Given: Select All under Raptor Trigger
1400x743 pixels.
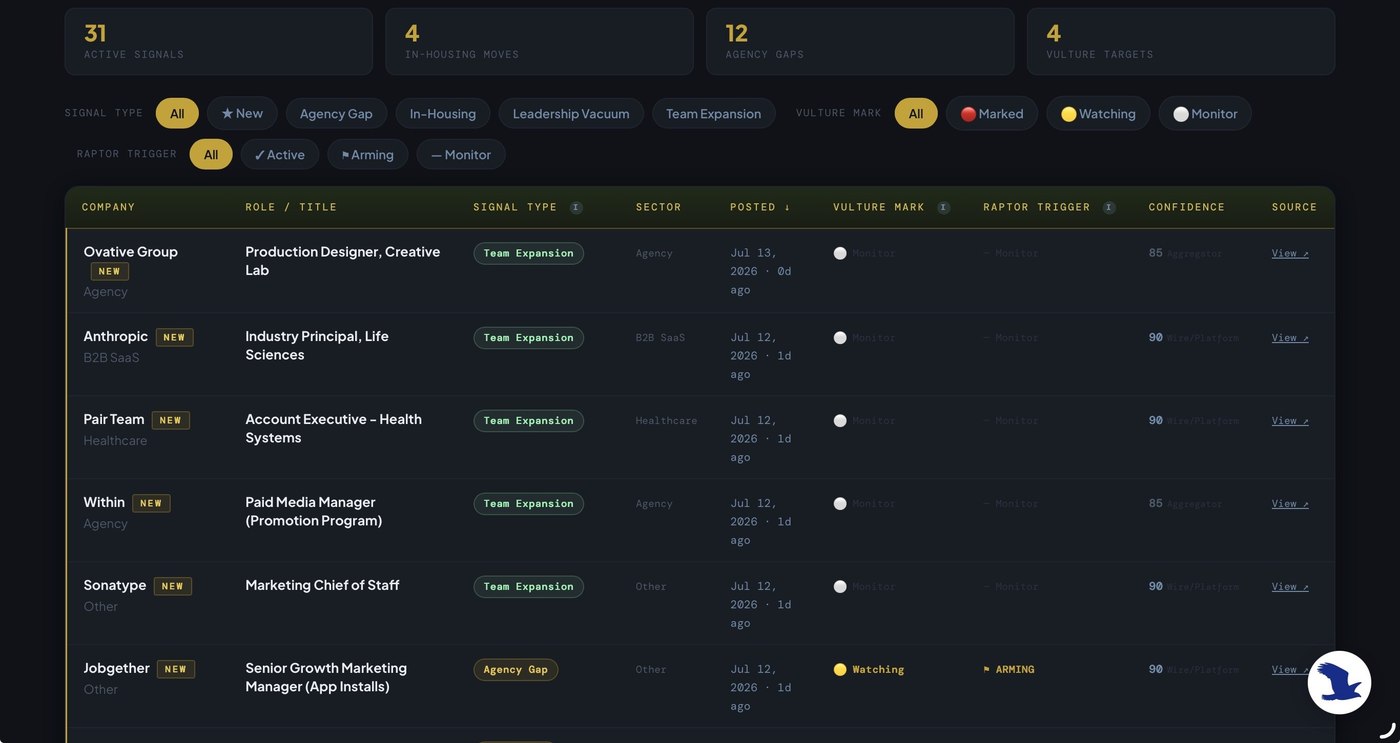Looking at the screenshot, I should tap(211, 154).
